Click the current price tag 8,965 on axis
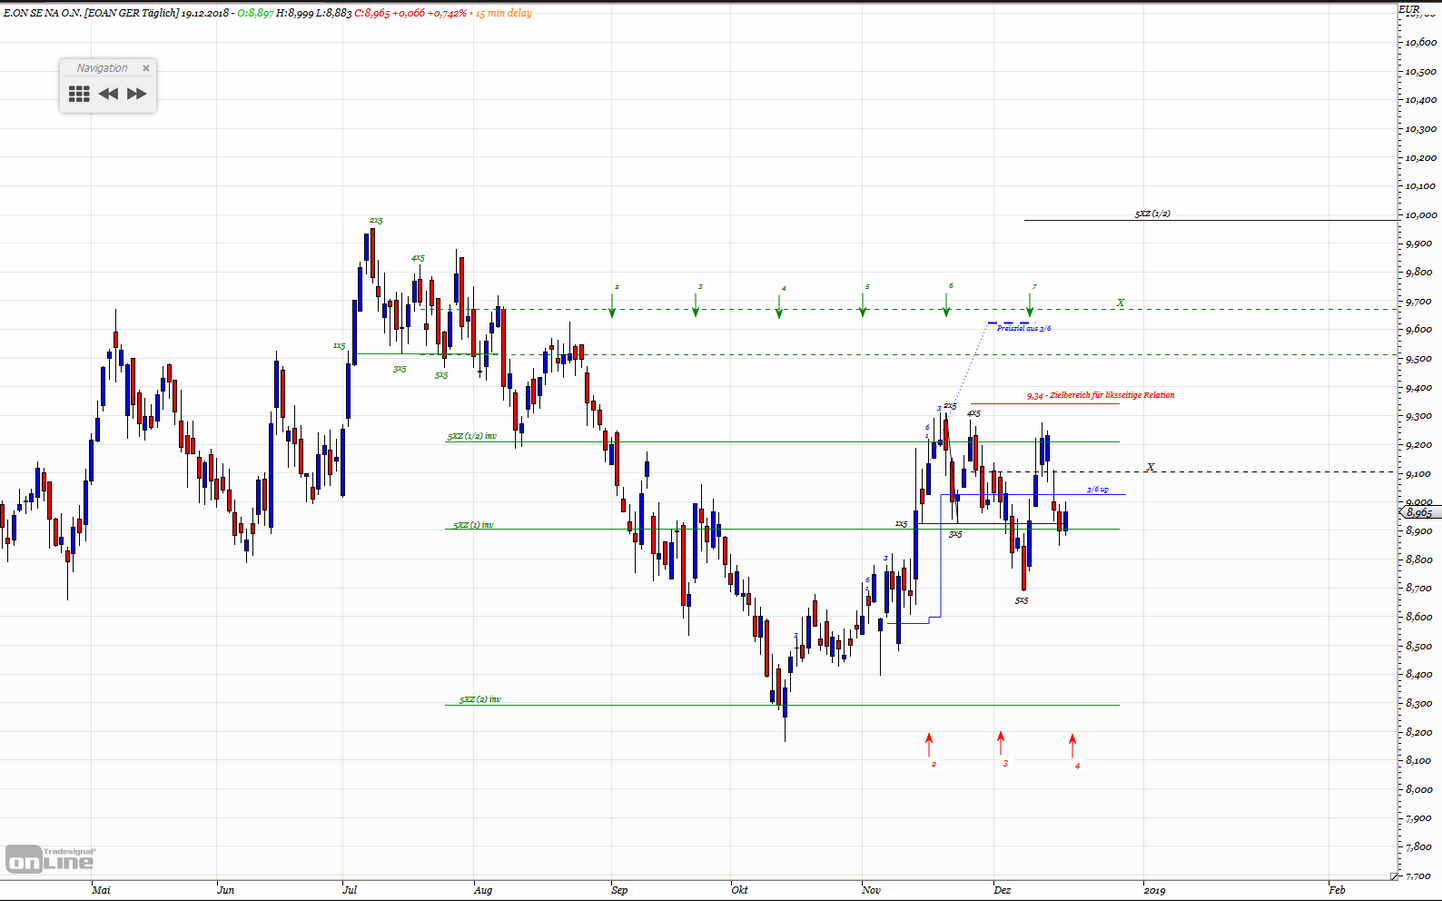The height and width of the screenshot is (901, 1442). coord(1419,513)
